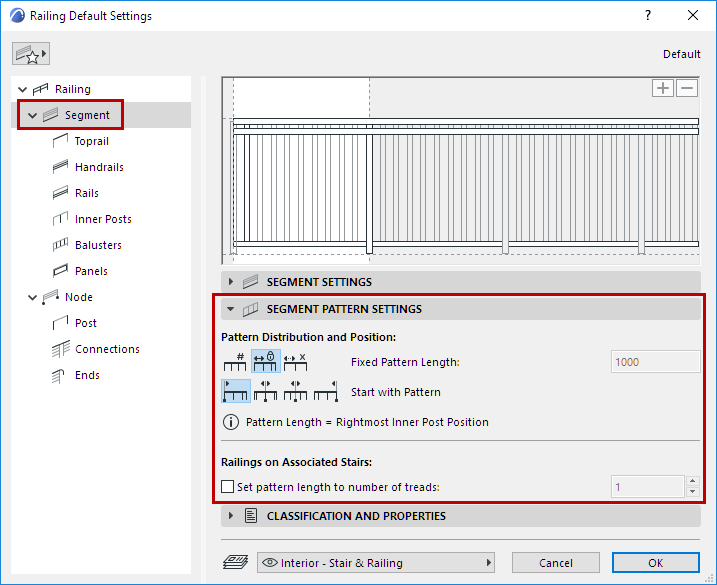Open the Interior - Stair & Railing layer dropdown
This screenshot has width=717, height=585.
click(376, 562)
